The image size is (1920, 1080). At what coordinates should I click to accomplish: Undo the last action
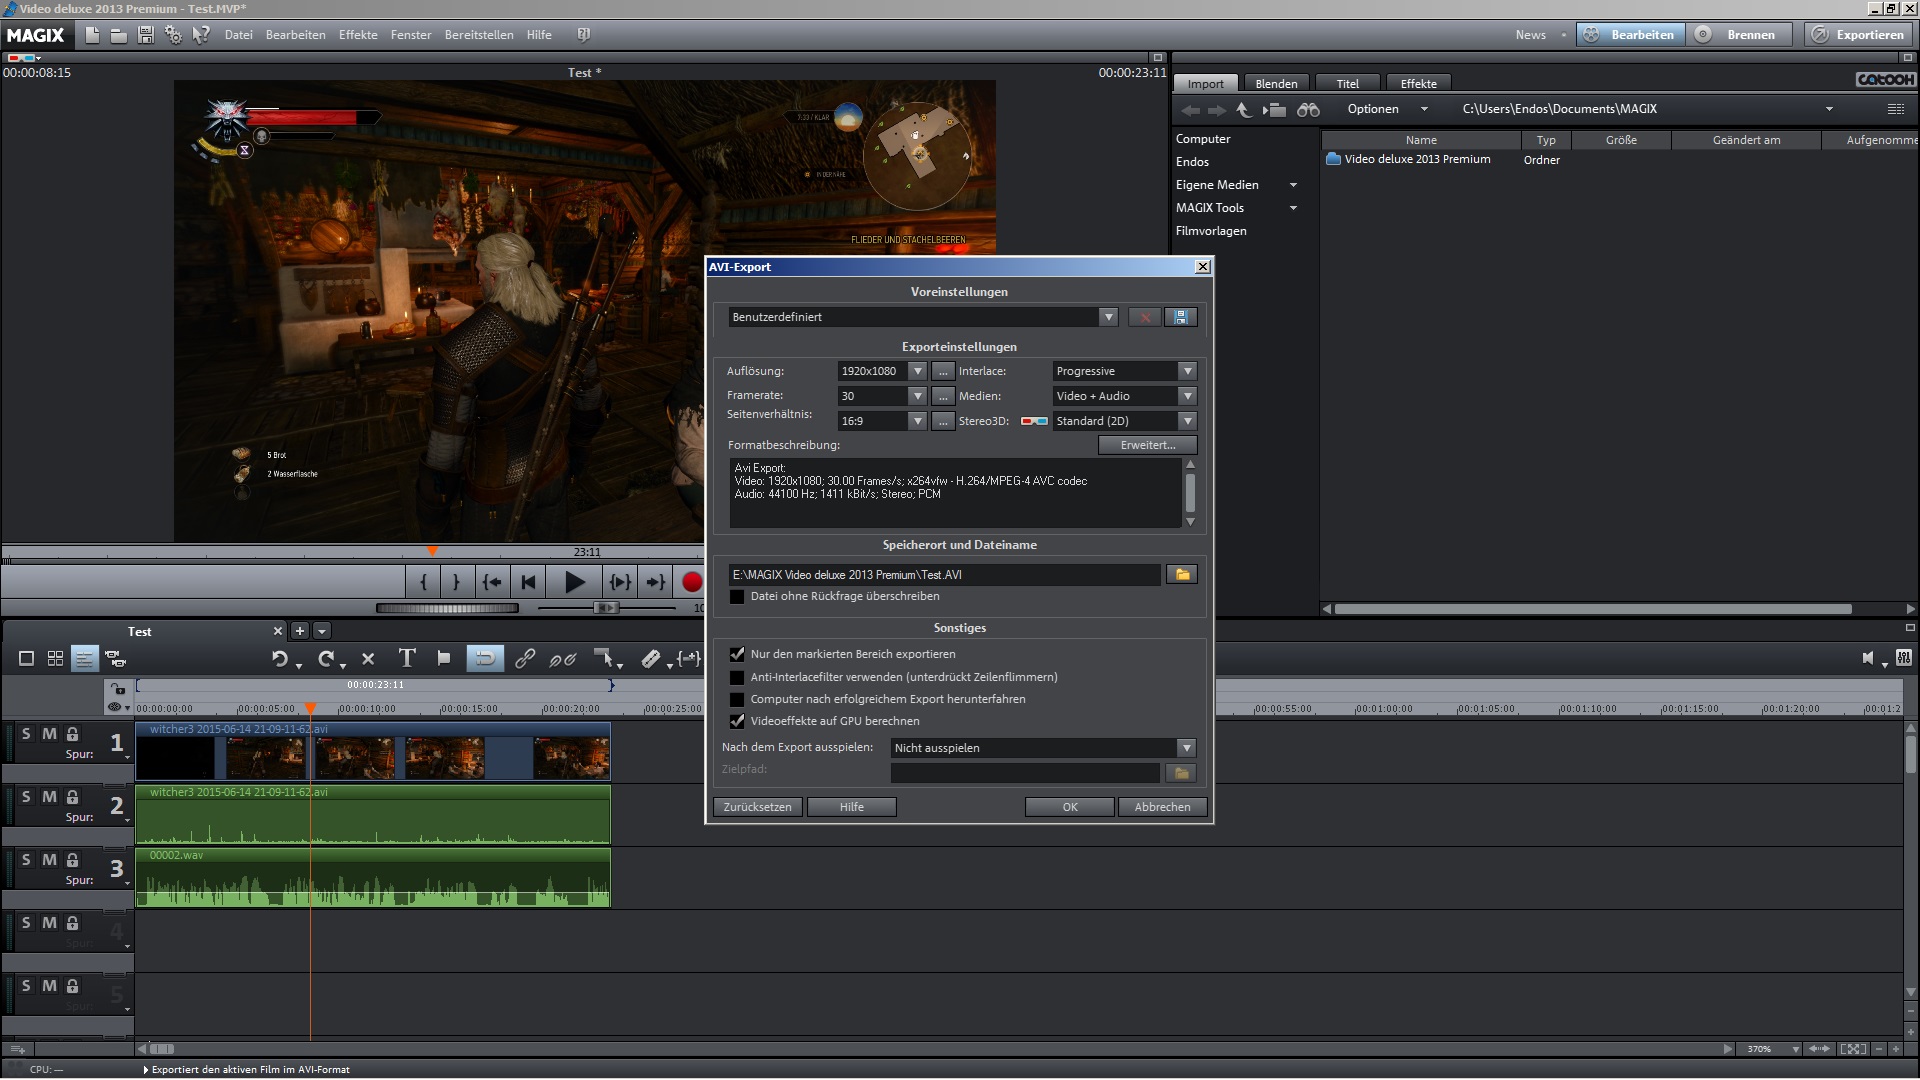click(x=280, y=659)
